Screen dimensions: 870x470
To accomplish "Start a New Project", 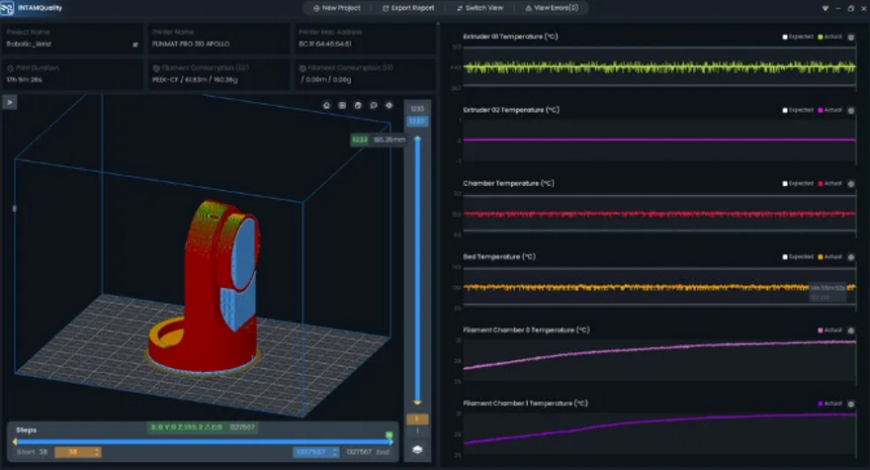I will pyautogui.click(x=337, y=8).
